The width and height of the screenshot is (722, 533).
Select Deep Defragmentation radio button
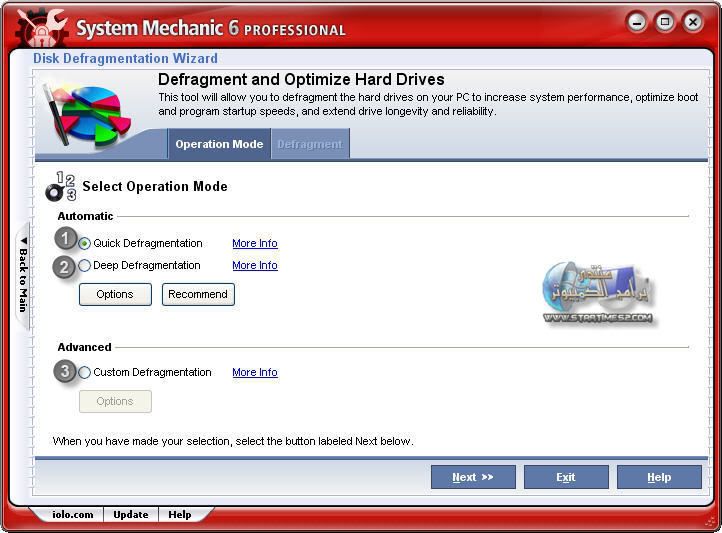(x=84, y=266)
